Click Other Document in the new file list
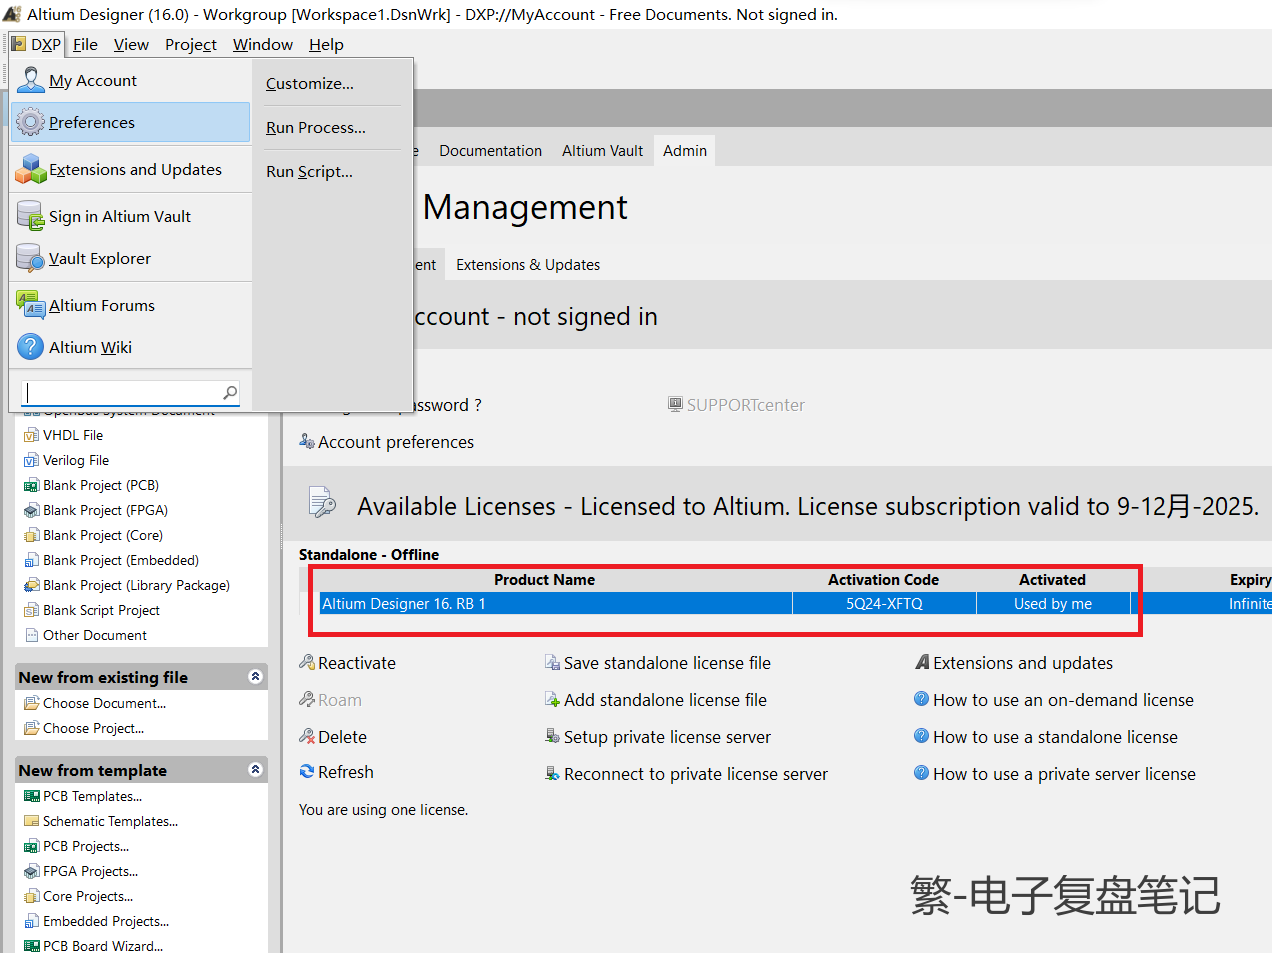 pyautogui.click(x=95, y=635)
